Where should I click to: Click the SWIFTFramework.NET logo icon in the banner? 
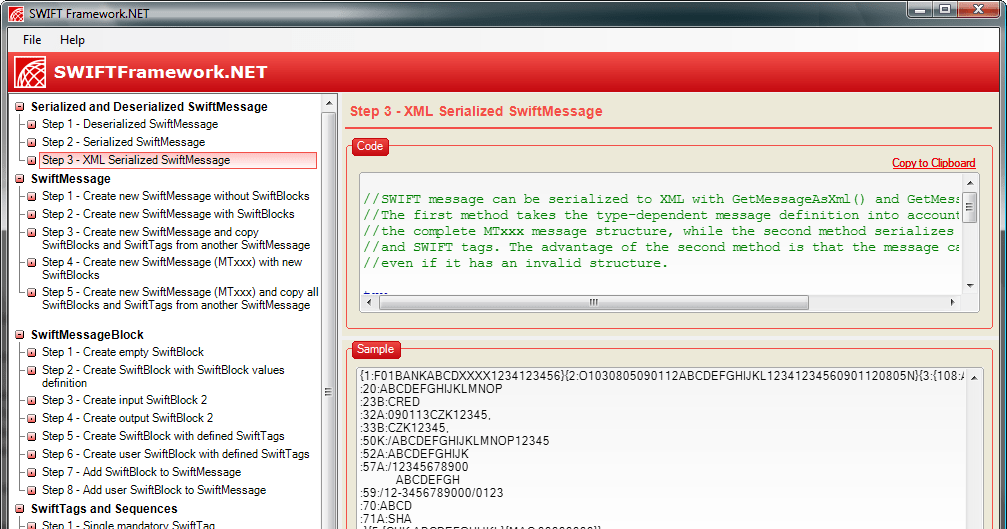pyautogui.click(x=30, y=72)
